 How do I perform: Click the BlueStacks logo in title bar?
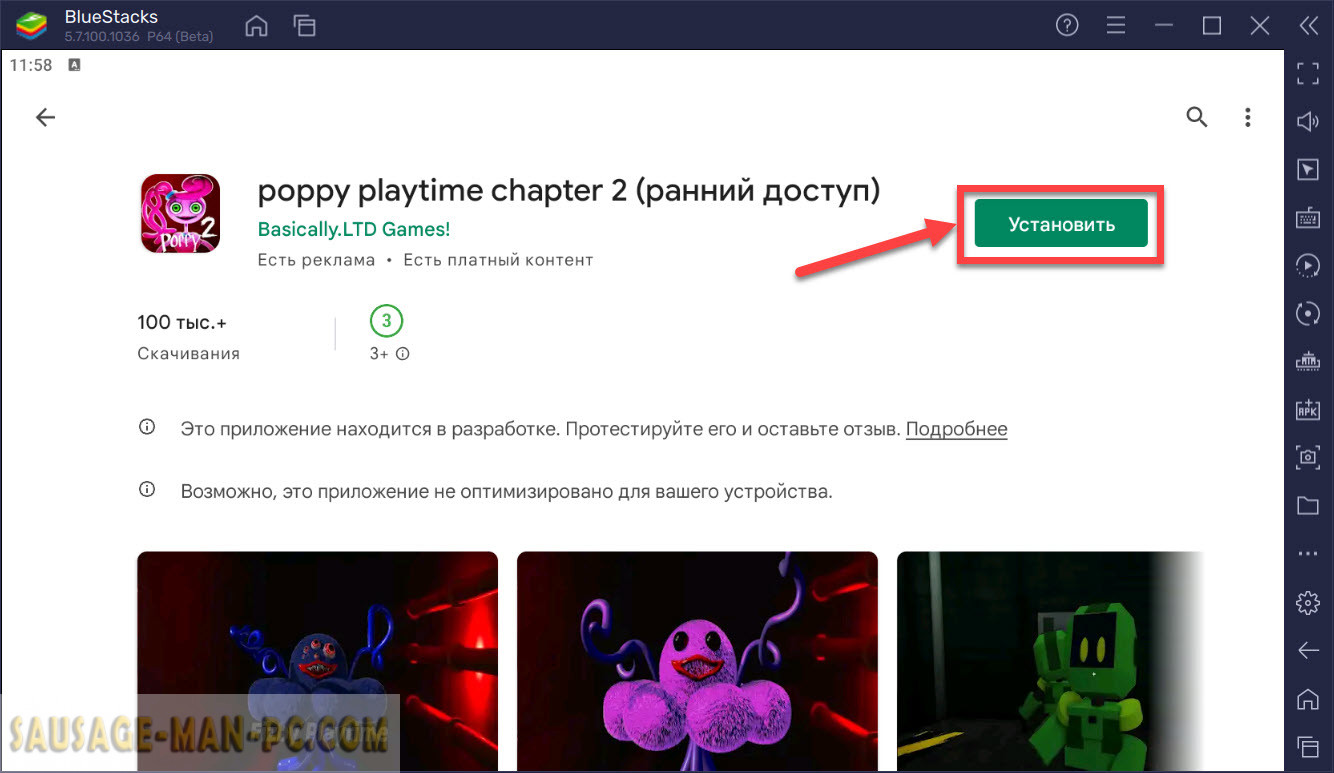[x=32, y=26]
